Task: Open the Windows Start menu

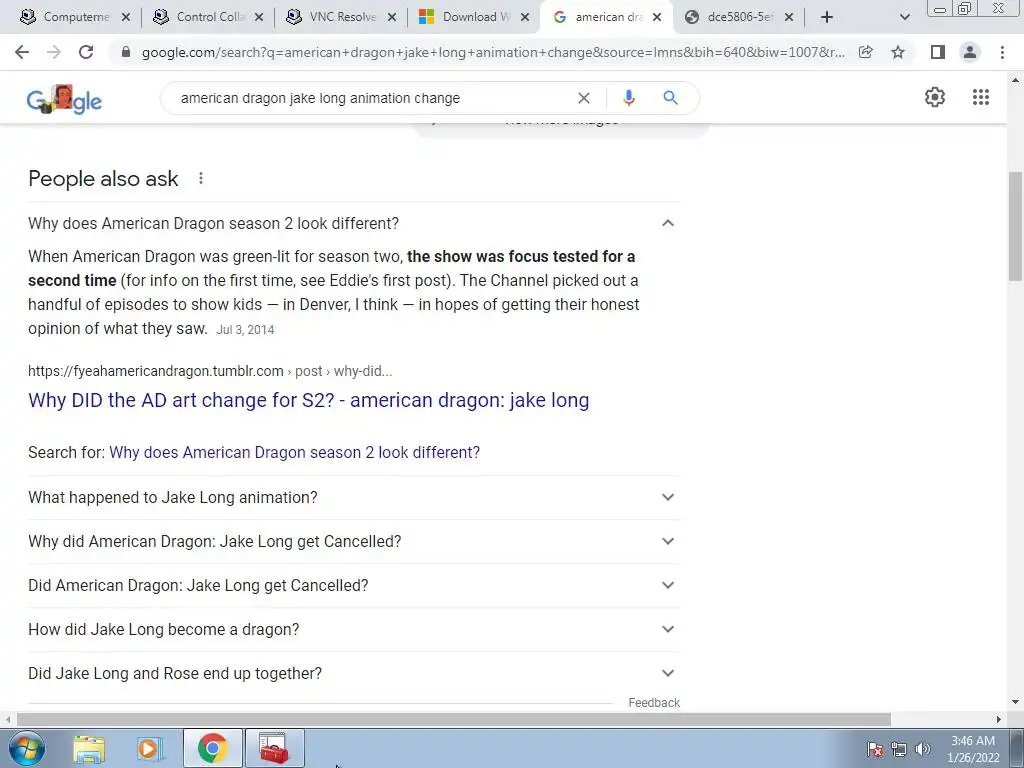Action: [x=27, y=748]
